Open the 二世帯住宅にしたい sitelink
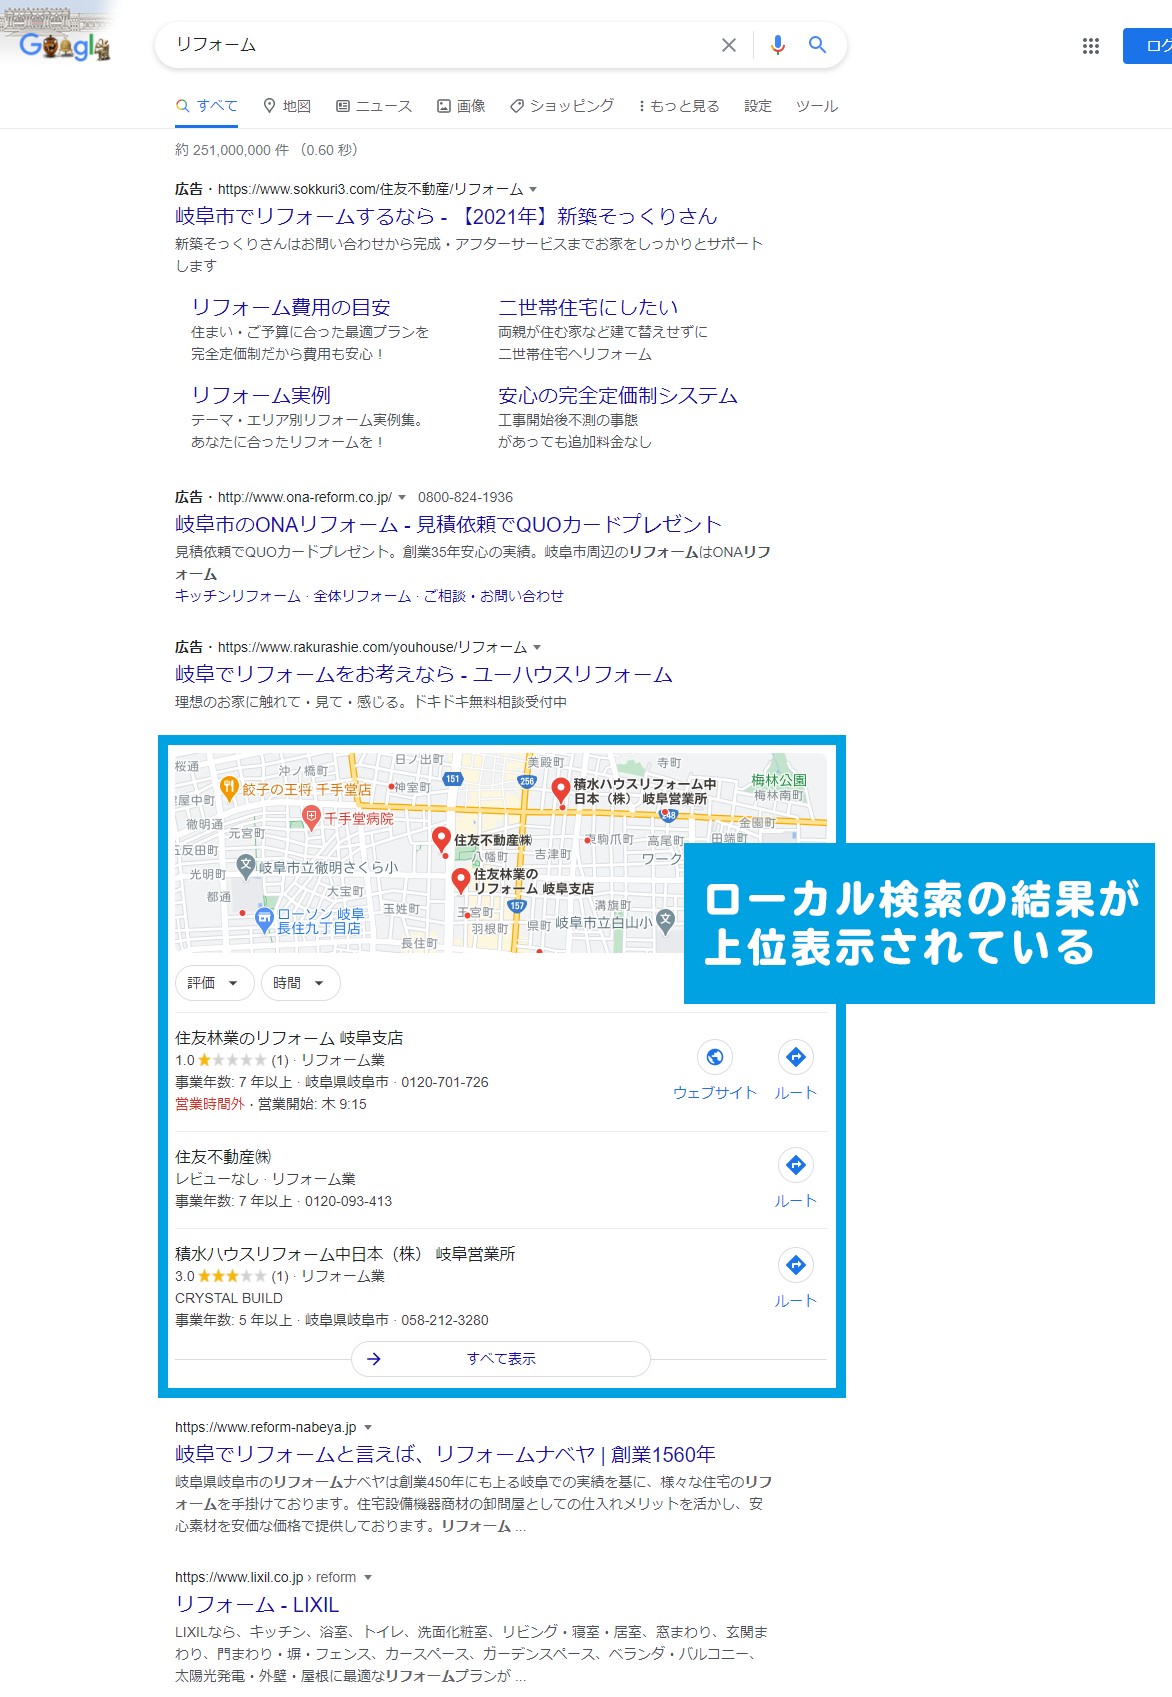Image resolution: width=1172 pixels, height=1697 pixels. pos(588,307)
